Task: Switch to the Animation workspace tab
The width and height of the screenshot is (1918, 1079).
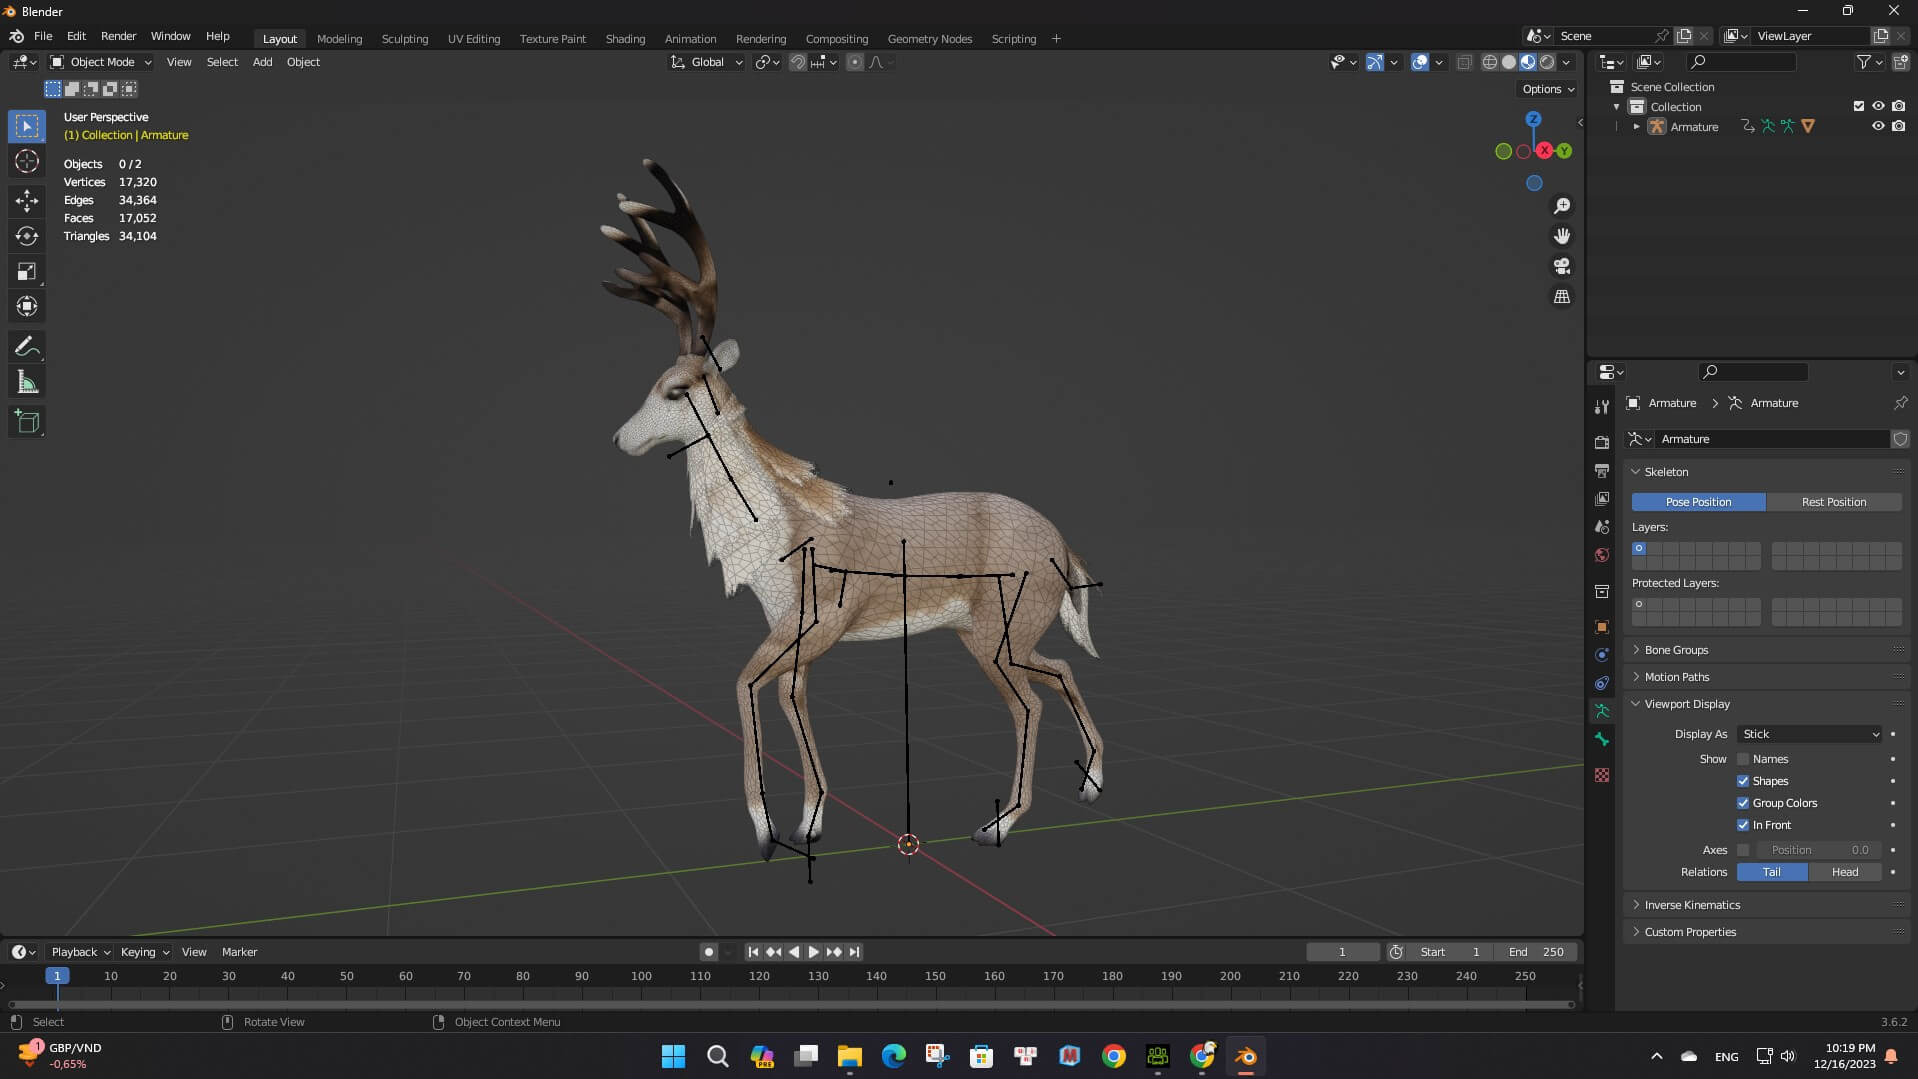Action: [x=690, y=39]
